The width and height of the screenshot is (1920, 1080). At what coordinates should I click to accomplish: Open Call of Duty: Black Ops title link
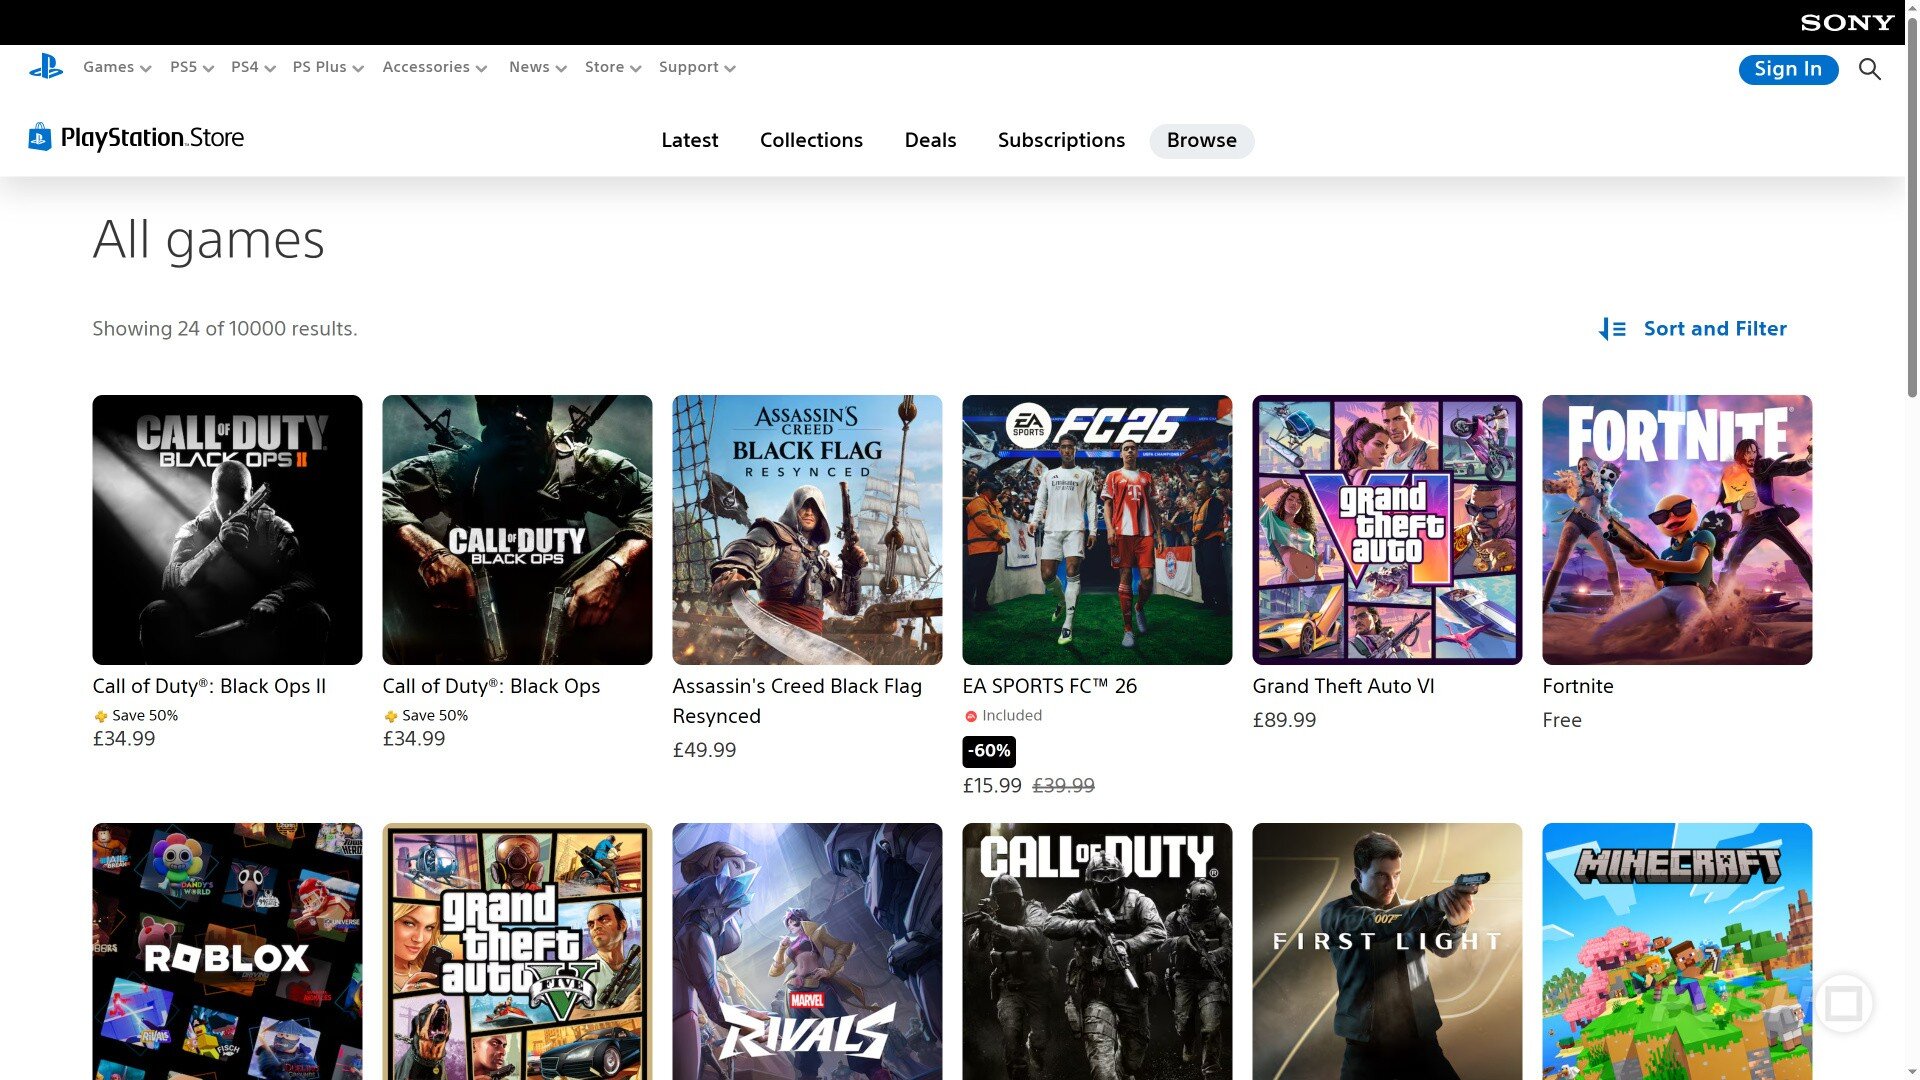[491, 686]
